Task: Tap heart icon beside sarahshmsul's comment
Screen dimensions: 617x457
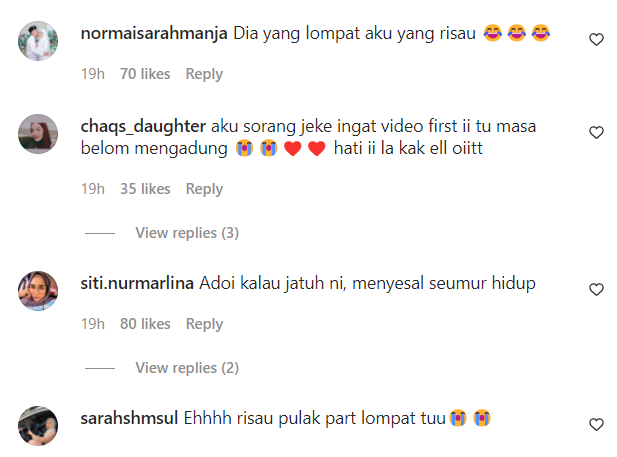Action: (x=596, y=424)
